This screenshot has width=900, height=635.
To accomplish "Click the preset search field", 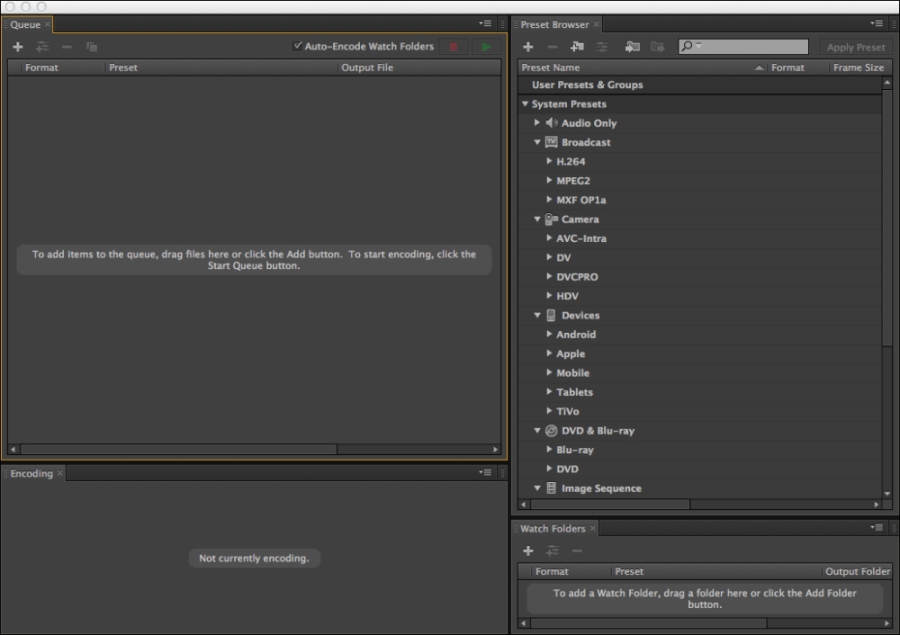I will 743,46.
